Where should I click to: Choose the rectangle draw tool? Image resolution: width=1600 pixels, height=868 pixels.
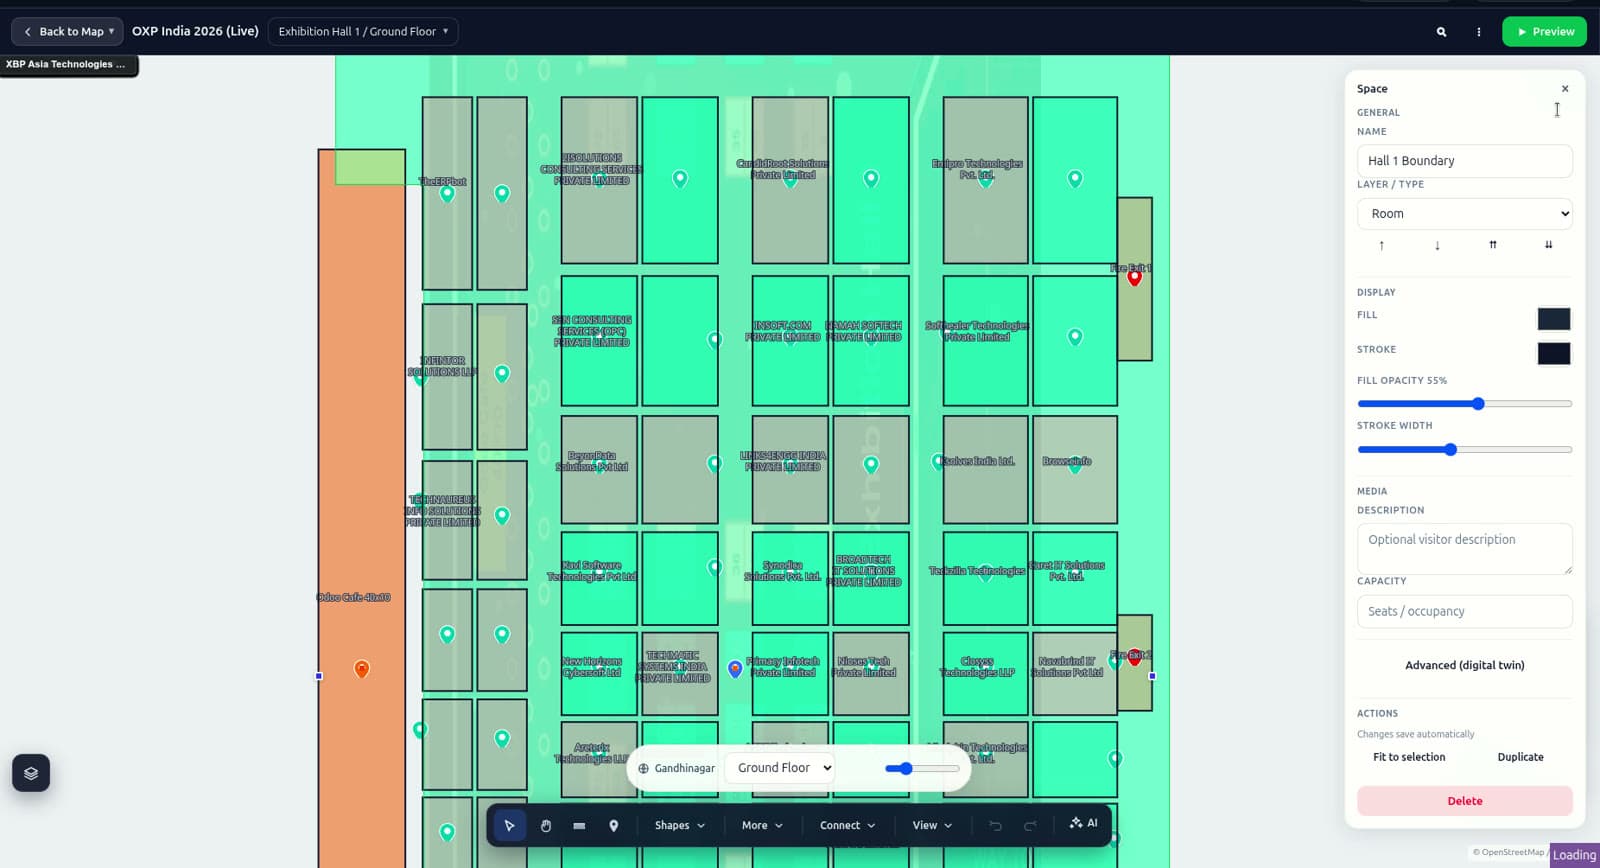coord(579,825)
